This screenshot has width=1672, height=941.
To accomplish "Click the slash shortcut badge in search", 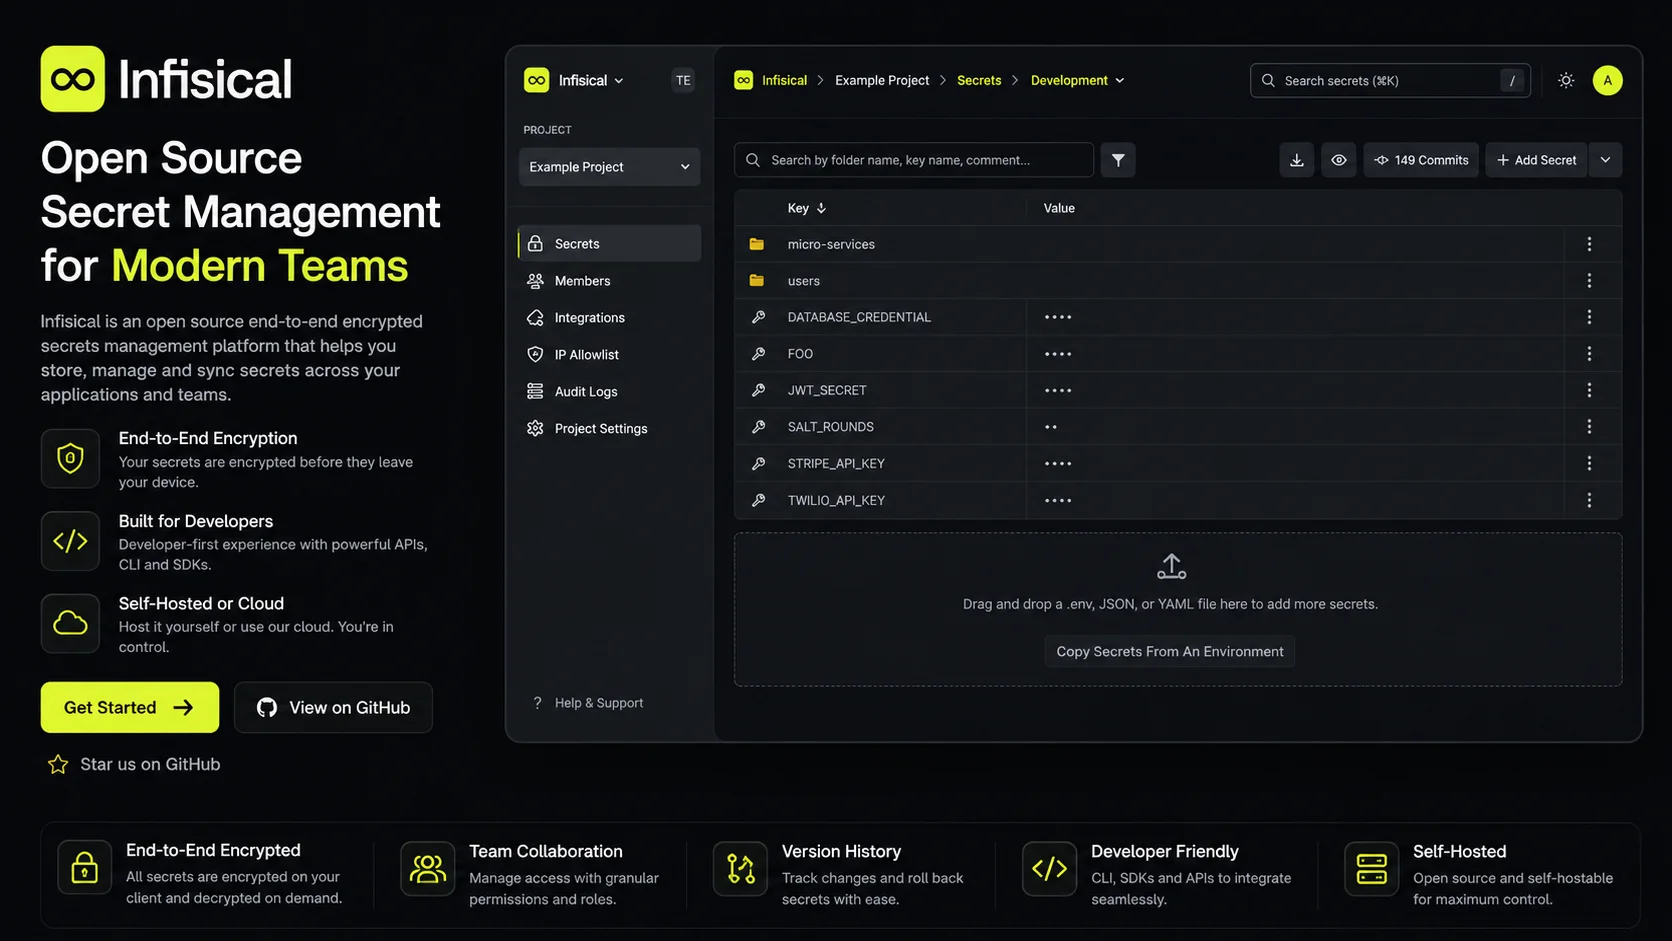I will (1512, 81).
